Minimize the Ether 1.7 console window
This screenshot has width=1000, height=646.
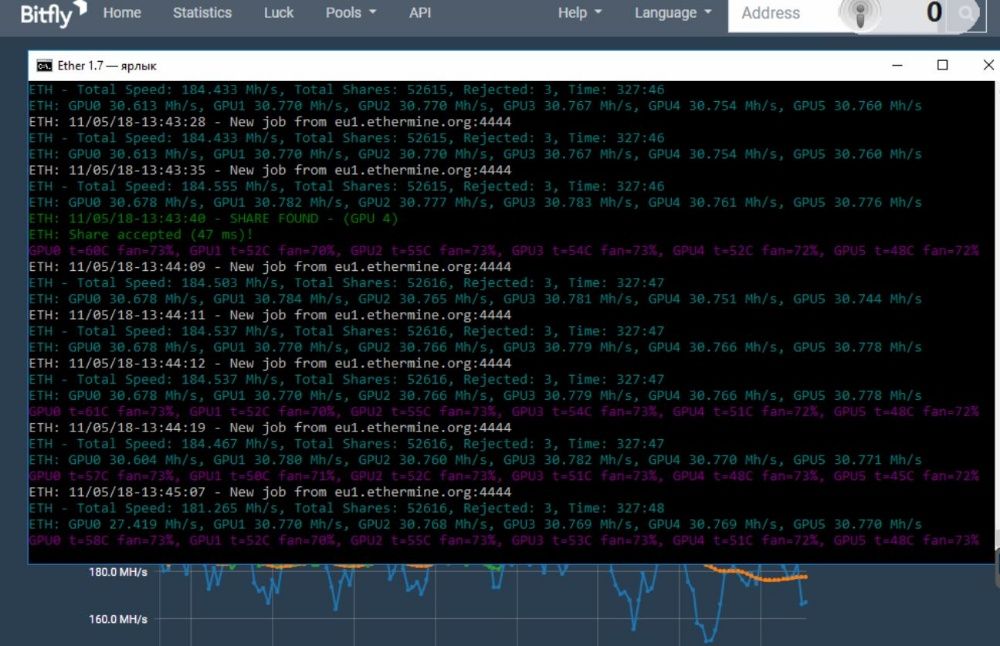pos(897,65)
